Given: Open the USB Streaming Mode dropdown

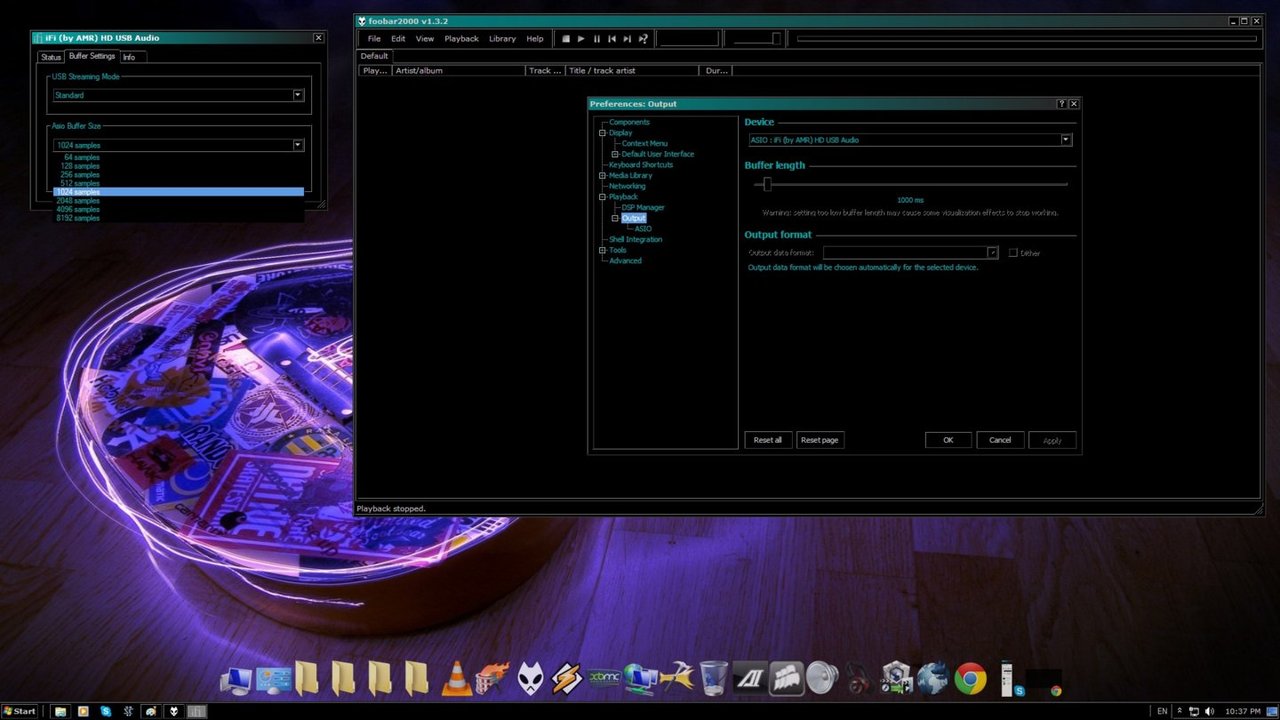Looking at the screenshot, I should click(x=298, y=95).
